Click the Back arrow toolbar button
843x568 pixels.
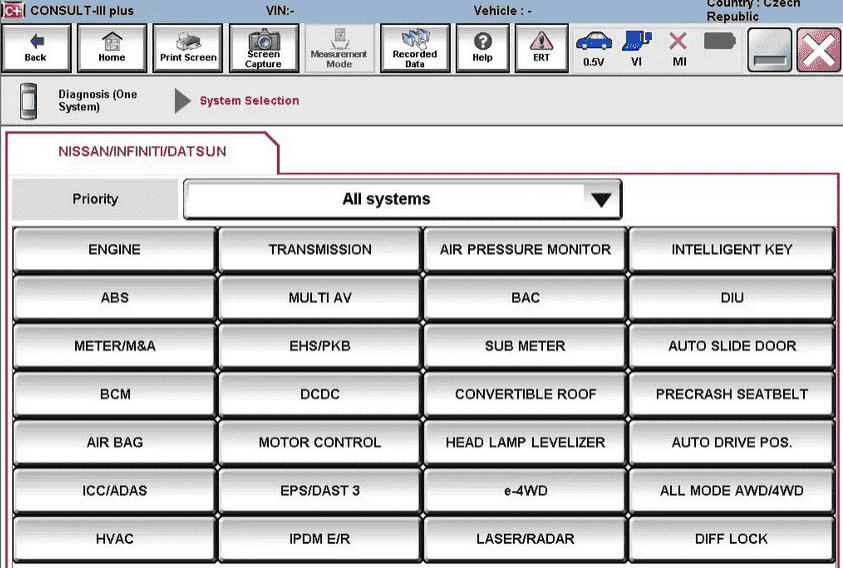[x=36, y=48]
